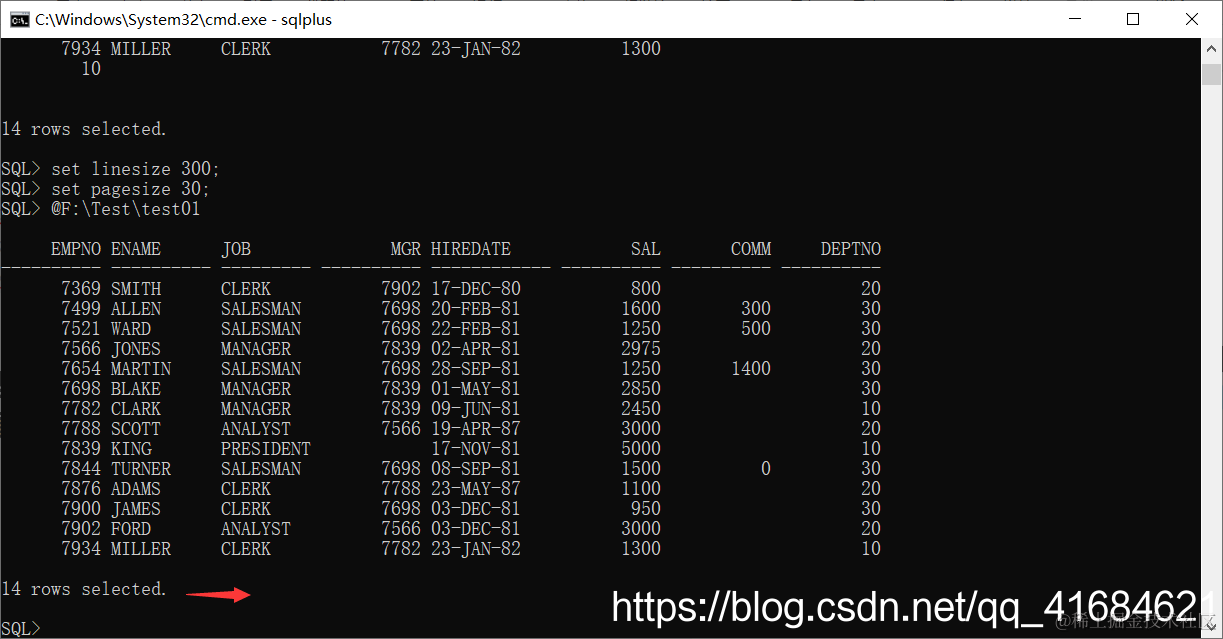Click the name BLAKE in the table
Viewport: 1223px width, 639px height.
[x=136, y=389]
